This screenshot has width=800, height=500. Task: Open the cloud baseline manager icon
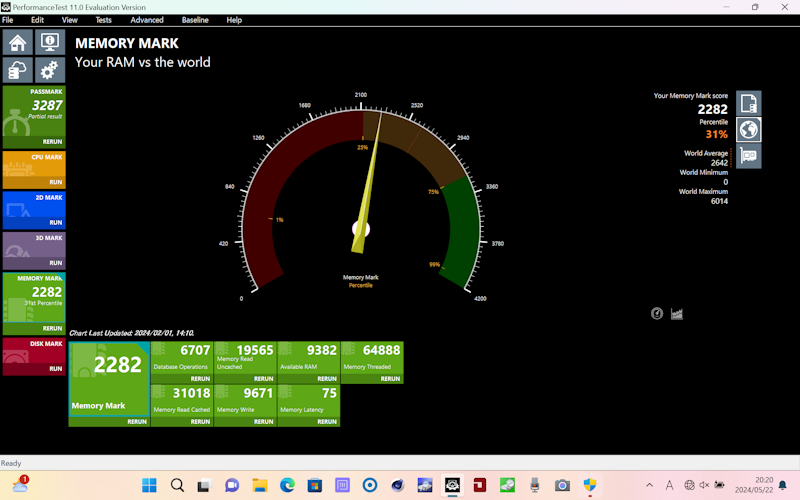(18, 70)
